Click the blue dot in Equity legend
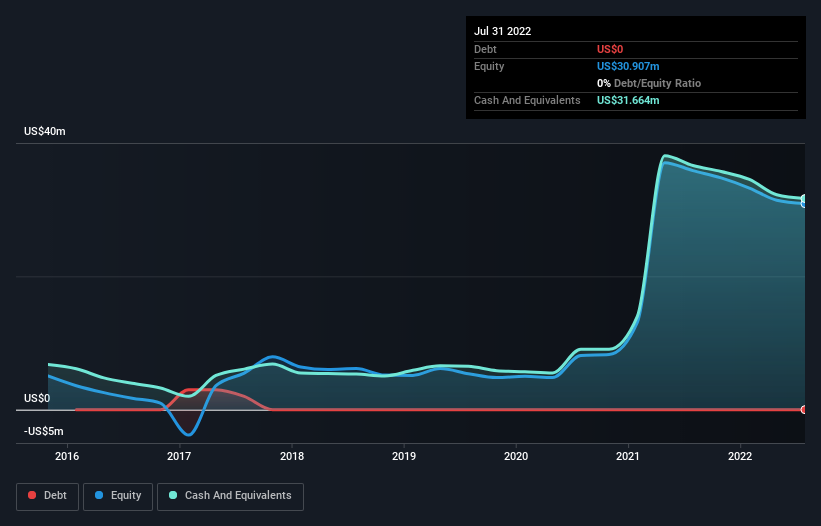 point(99,495)
